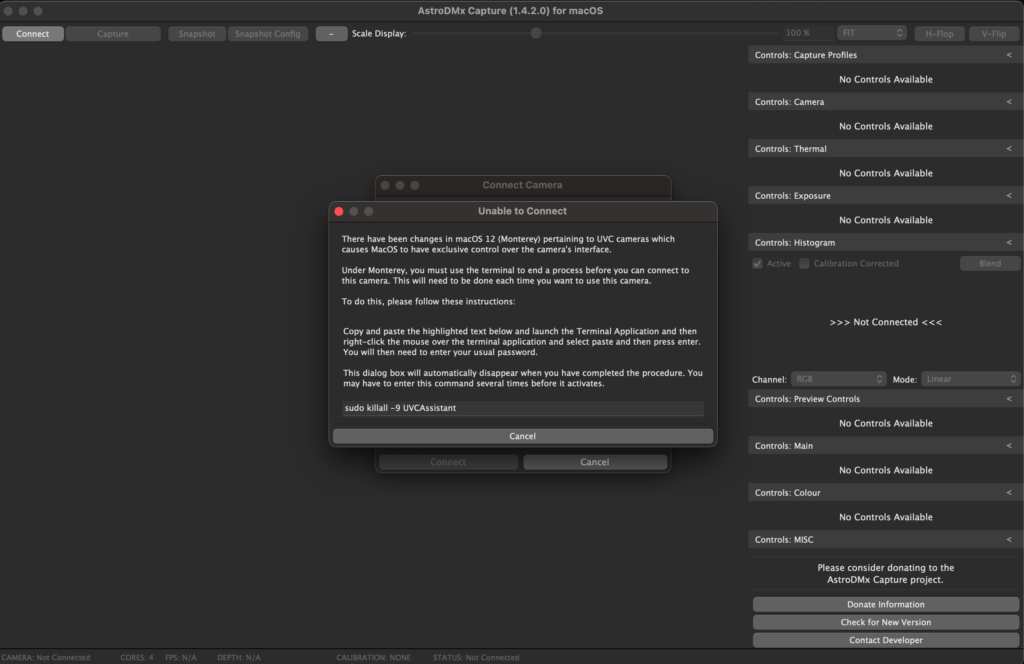Click the FPS: N/A status entry
This screenshot has height=664, width=1024.
(181, 657)
